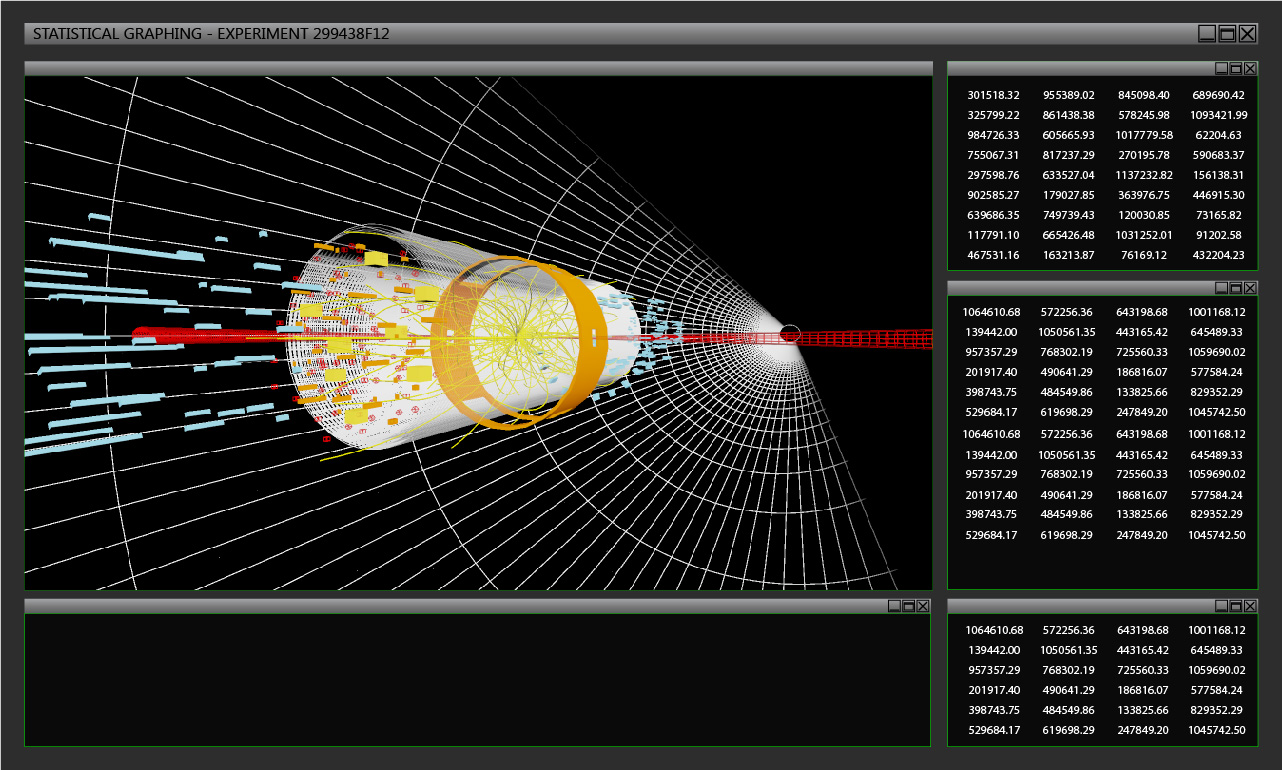Select the value 297598.76
The height and width of the screenshot is (770, 1282).
pyautogui.click(x=994, y=175)
